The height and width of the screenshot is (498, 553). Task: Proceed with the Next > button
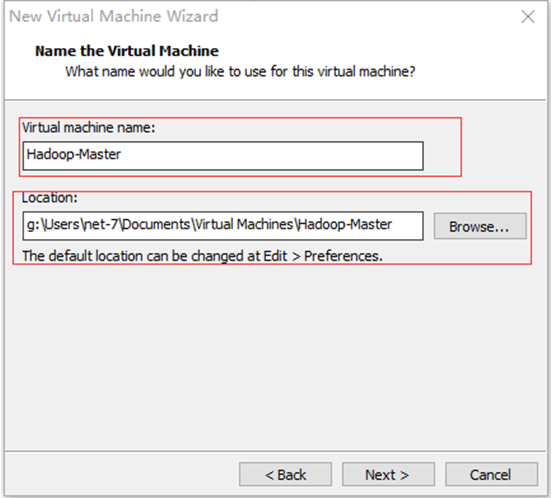388,475
